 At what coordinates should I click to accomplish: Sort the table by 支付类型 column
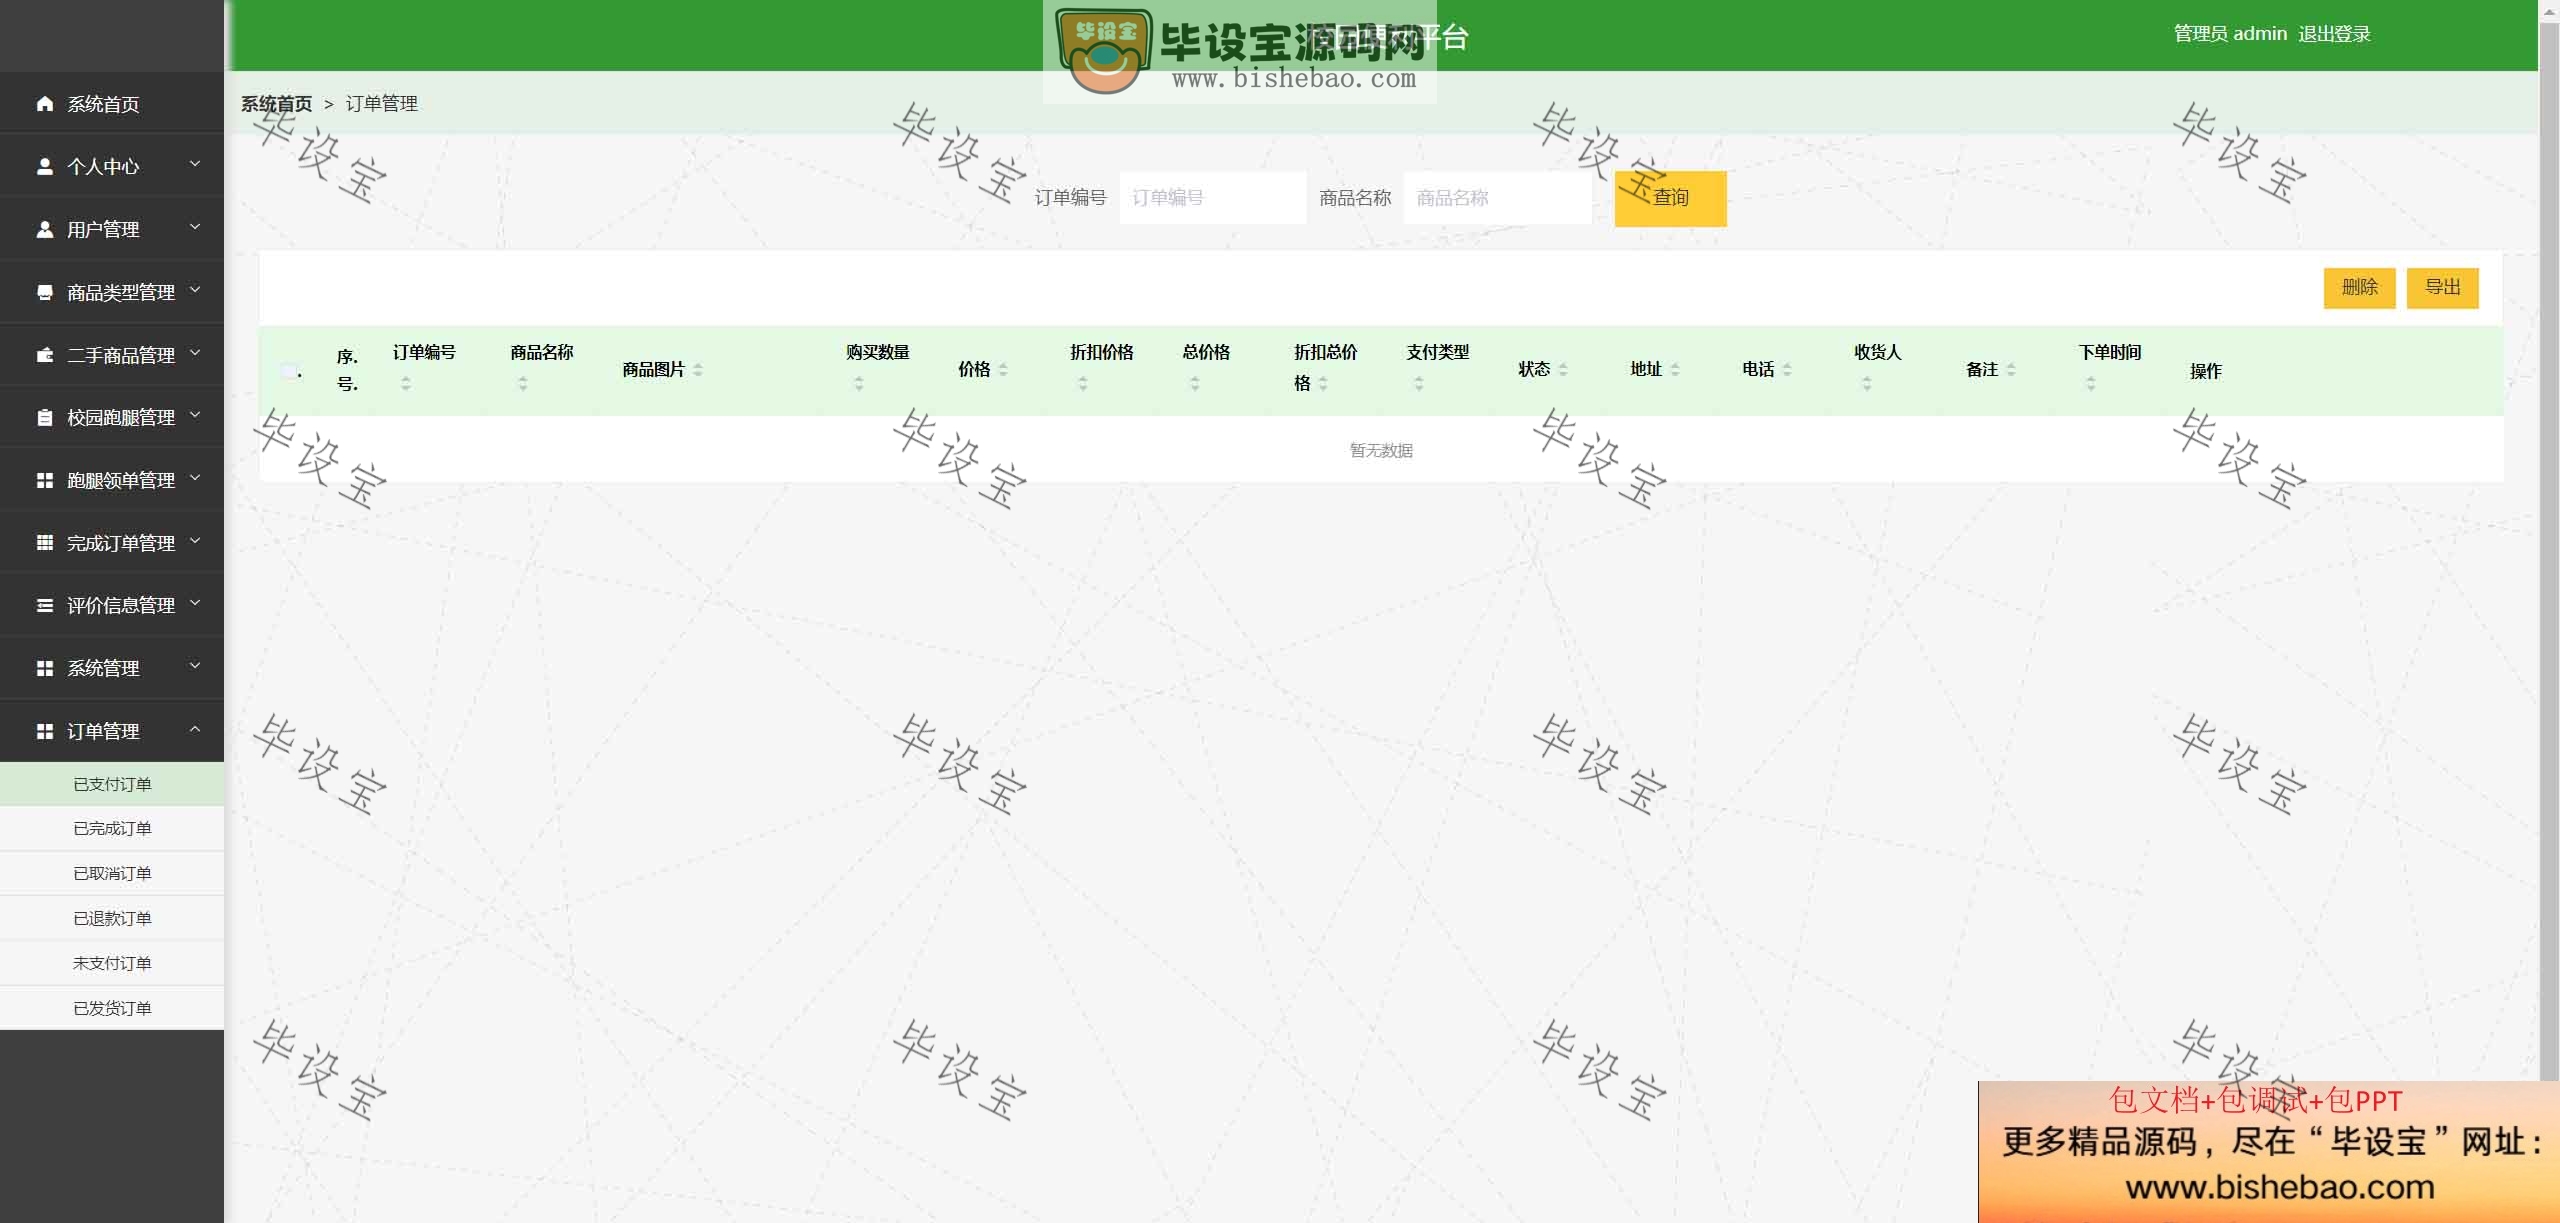(x=1418, y=383)
